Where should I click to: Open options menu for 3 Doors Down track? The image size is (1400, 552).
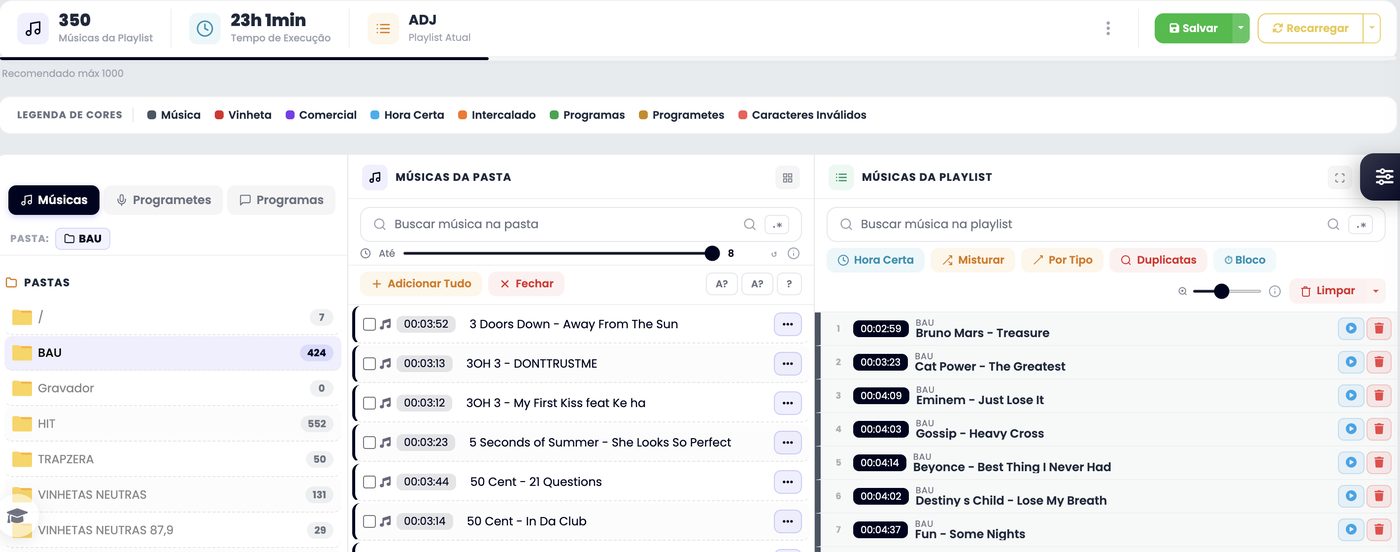(787, 324)
